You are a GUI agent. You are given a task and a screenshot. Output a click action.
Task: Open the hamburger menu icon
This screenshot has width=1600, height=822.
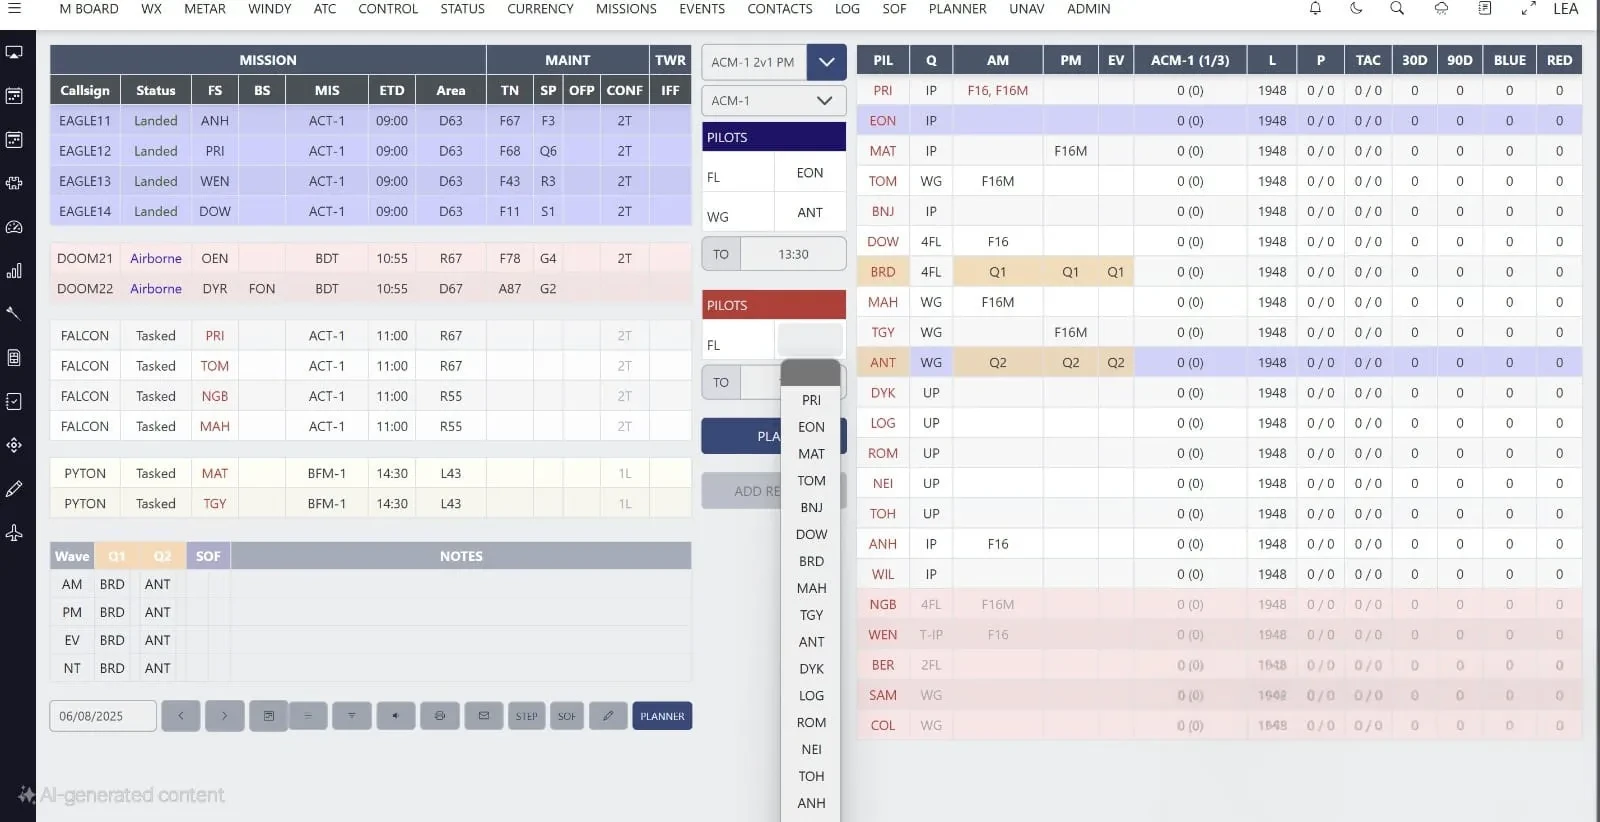(x=14, y=8)
